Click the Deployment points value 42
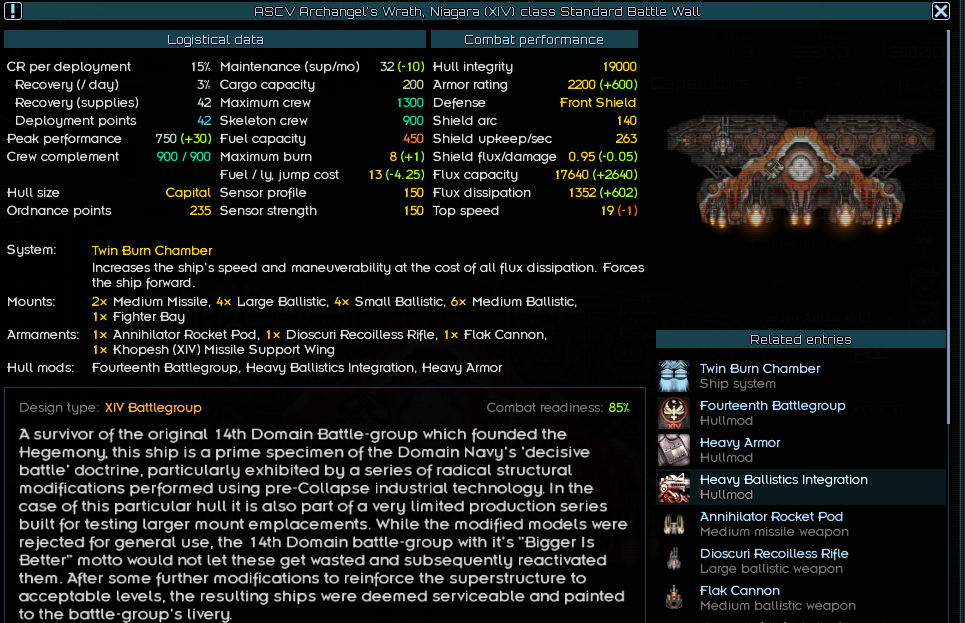The height and width of the screenshot is (623, 965). click(204, 121)
